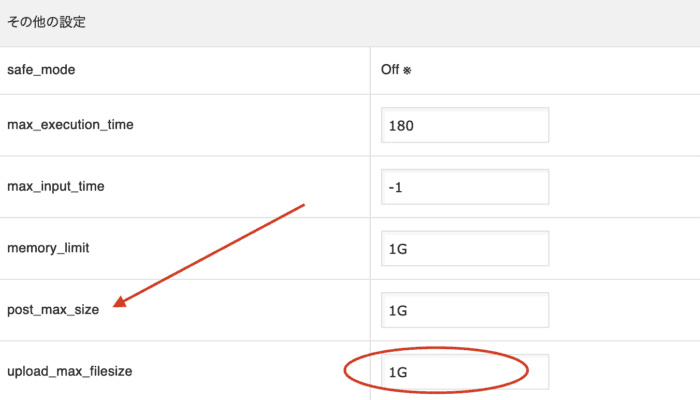700x400 pixels.
Task: Click the upload_max_filesize field circled in red
Action: click(x=465, y=371)
